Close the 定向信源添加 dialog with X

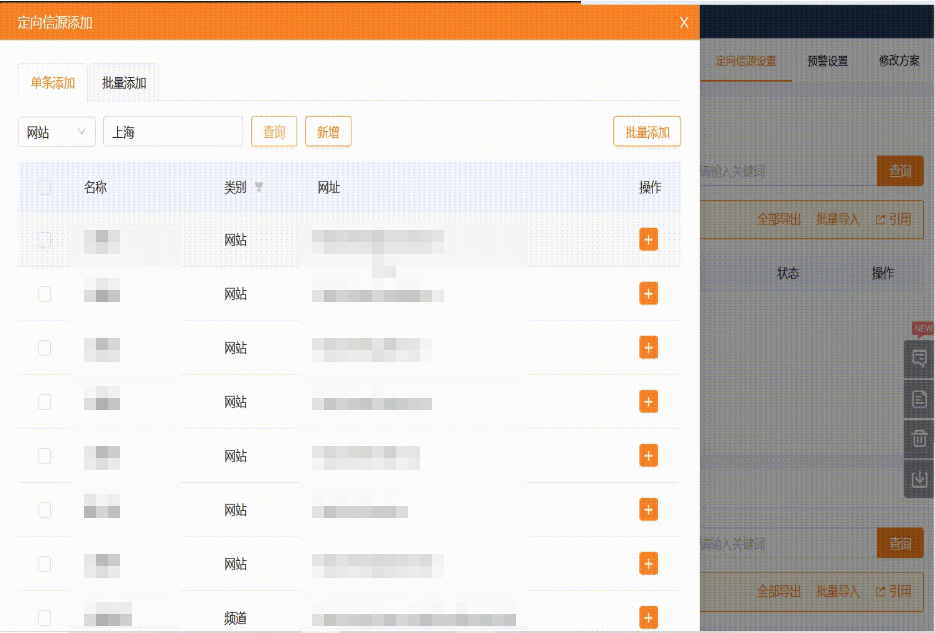click(684, 22)
